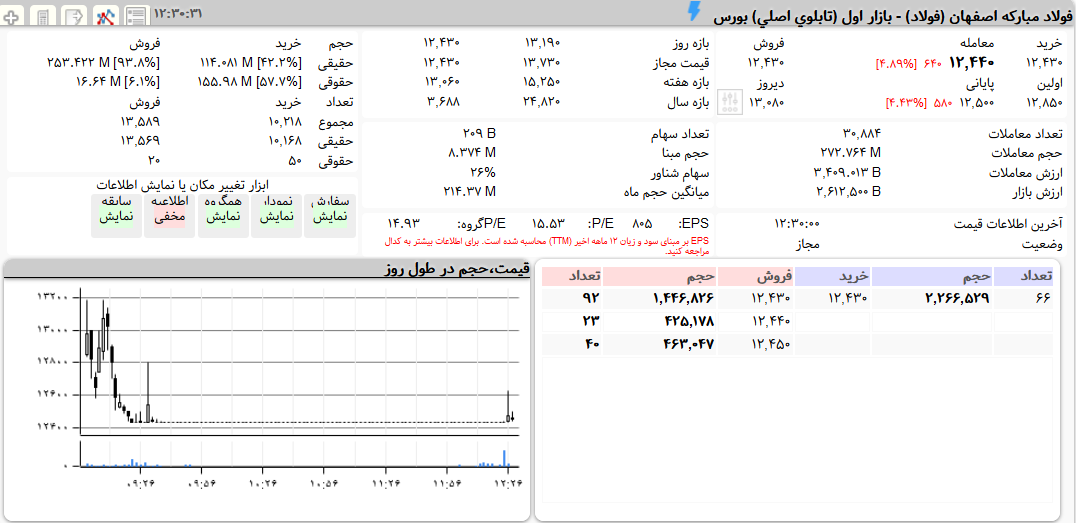Click the last trade price 12,440 in bold
The height and width of the screenshot is (523, 1076).
(x=972, y=63)
